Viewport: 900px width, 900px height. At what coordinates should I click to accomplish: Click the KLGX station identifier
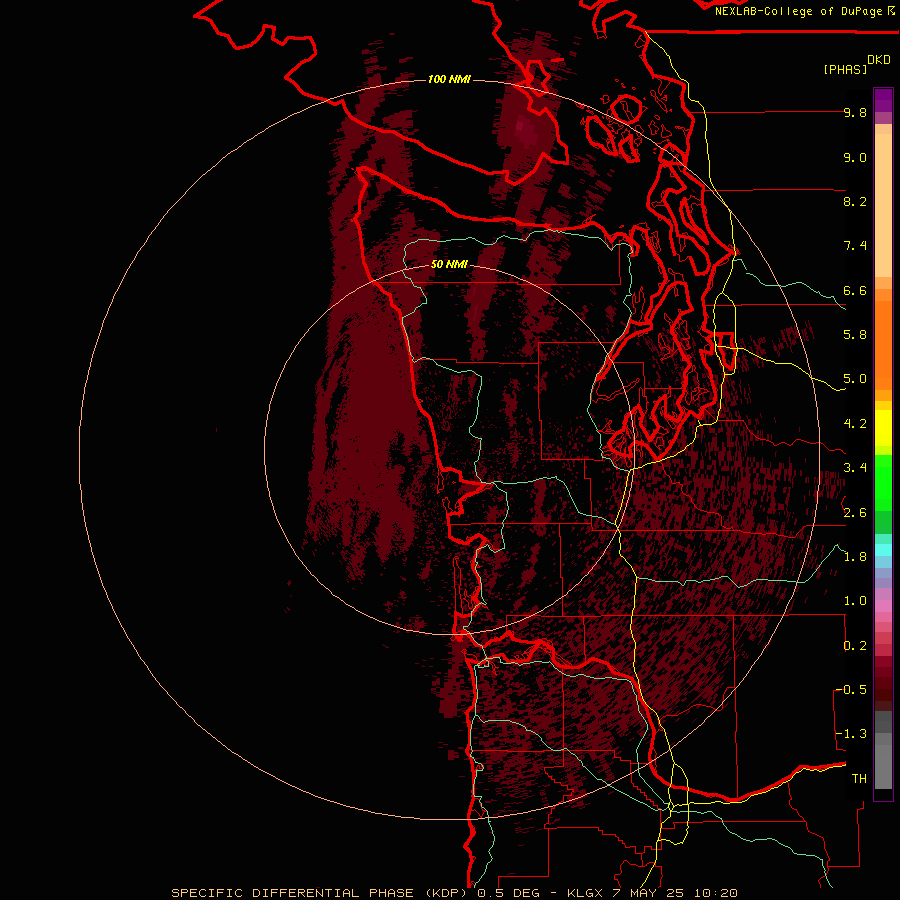585,893
